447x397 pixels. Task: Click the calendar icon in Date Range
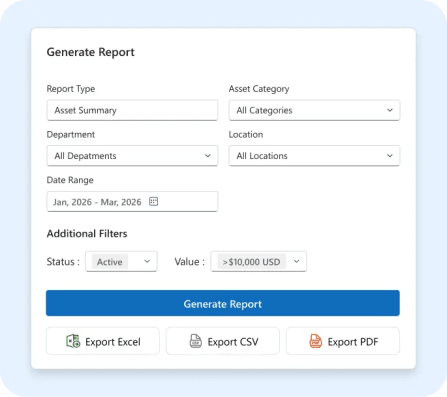(x=153, y=201)
